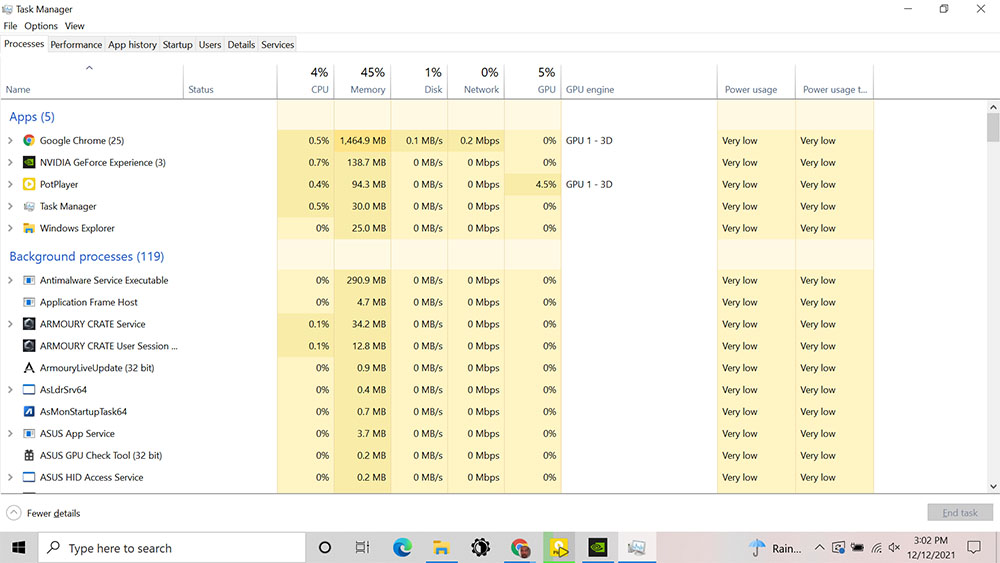This screenshot has width=1000, height=563.
Task: Show hidden system tray icons
Action: point(820,548)
